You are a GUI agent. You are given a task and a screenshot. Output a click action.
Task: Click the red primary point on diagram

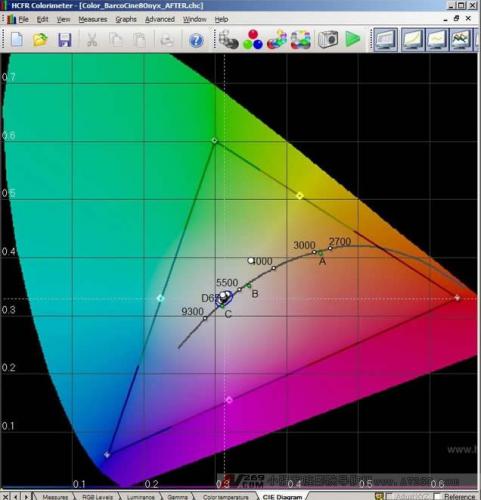coord(457,298)
